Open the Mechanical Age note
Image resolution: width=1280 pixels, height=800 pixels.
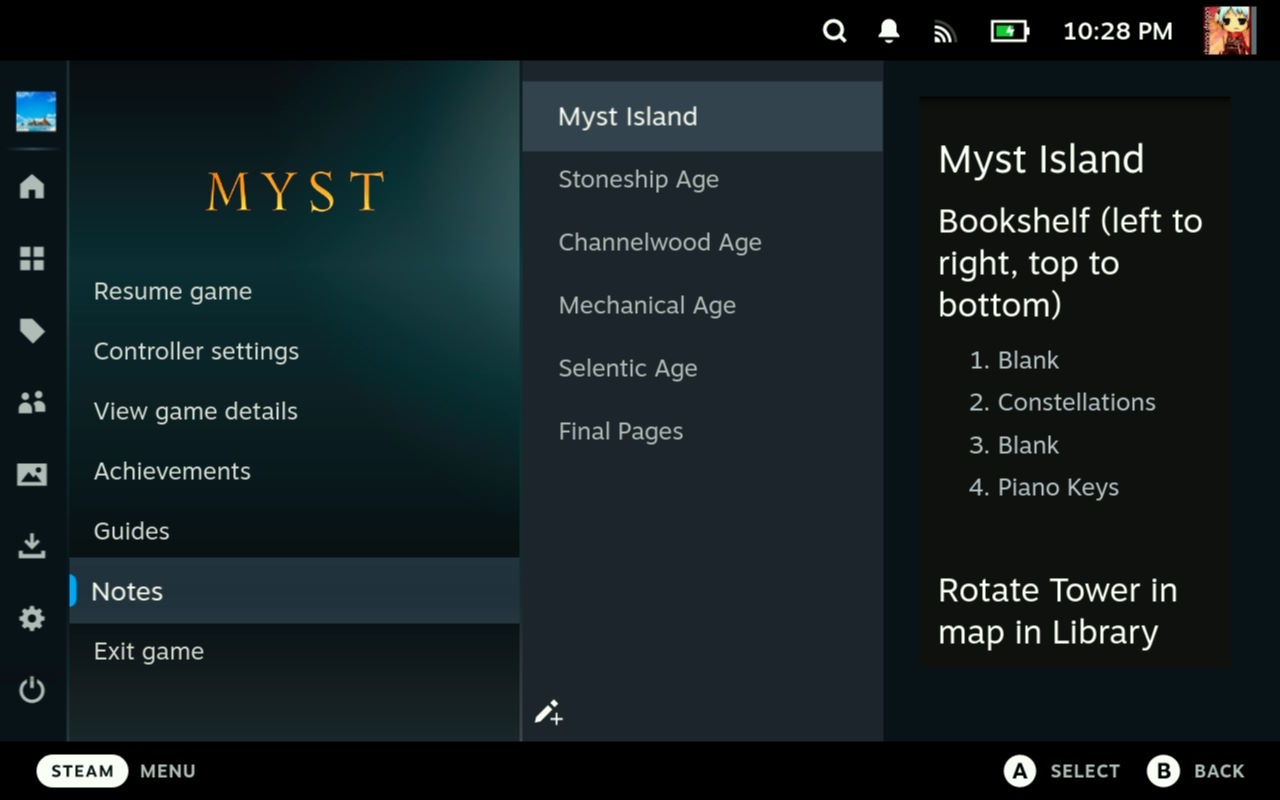coord(702,305)
